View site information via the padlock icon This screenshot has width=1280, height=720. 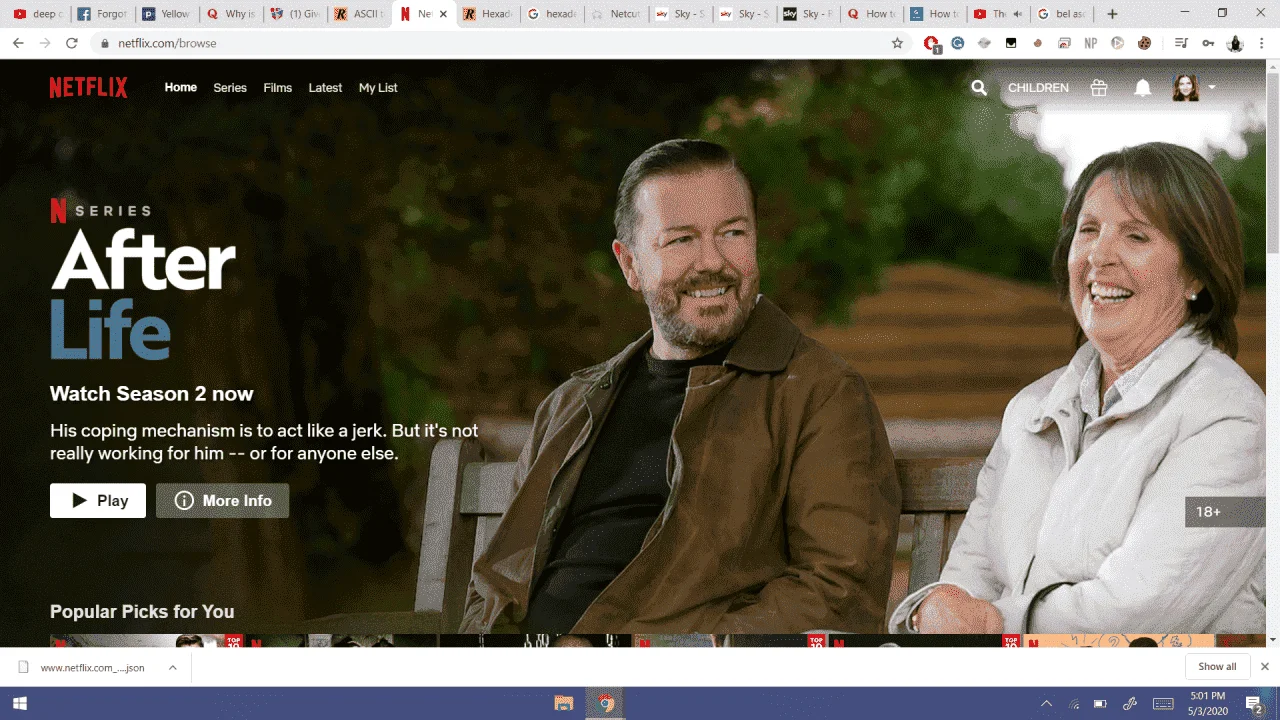tap(105, 43)
